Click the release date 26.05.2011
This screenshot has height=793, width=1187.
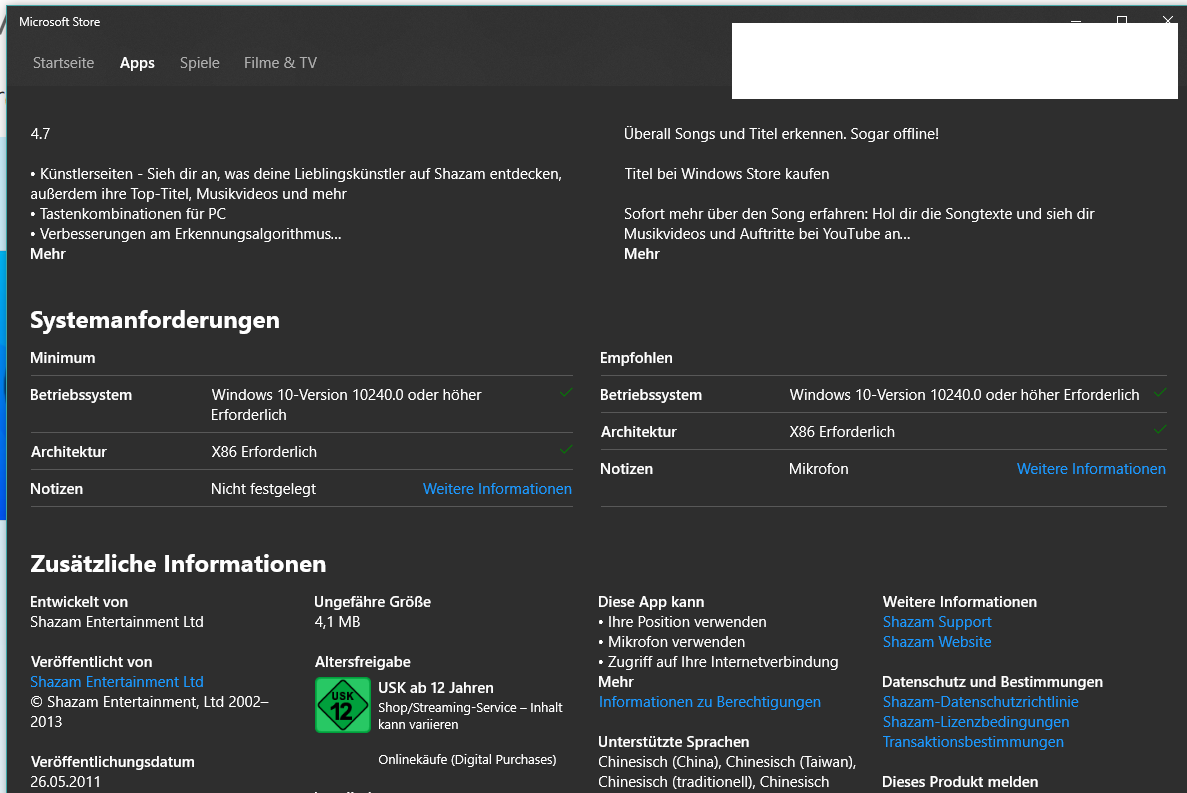(x=65, y=782)
